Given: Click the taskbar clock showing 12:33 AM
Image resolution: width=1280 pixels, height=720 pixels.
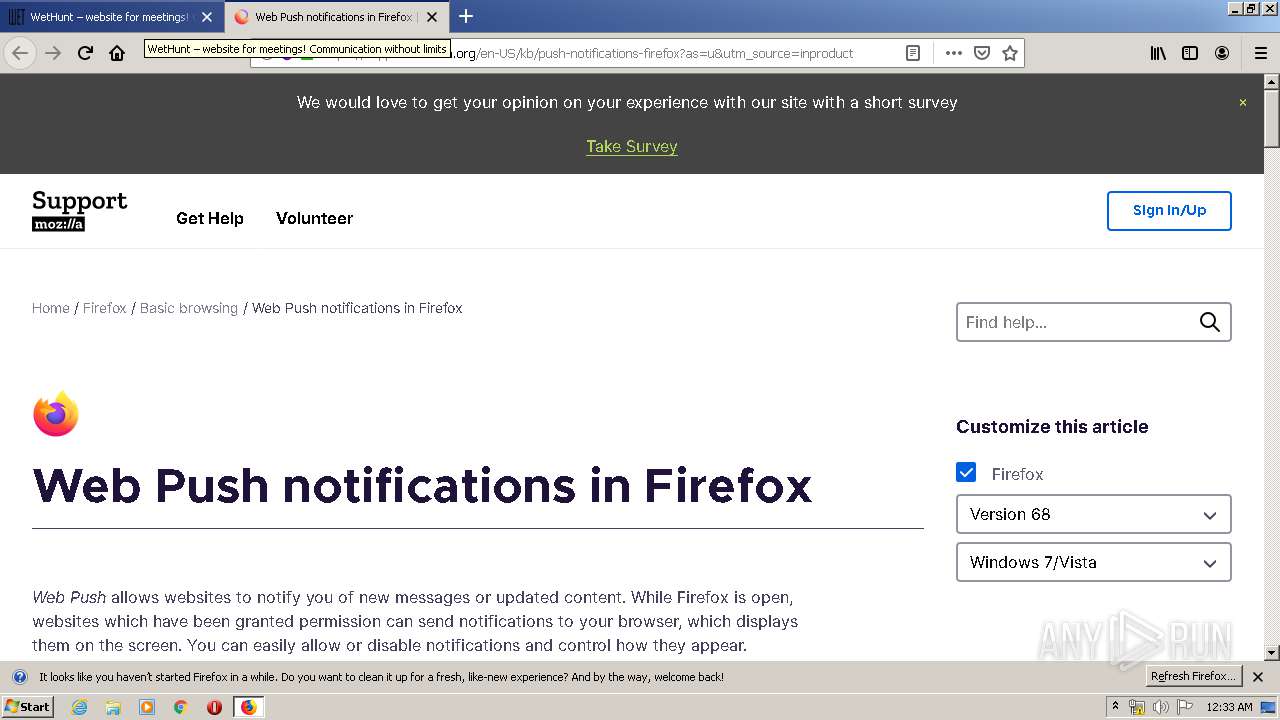Looking at the screenshot, I should [x=1229, y=707].
